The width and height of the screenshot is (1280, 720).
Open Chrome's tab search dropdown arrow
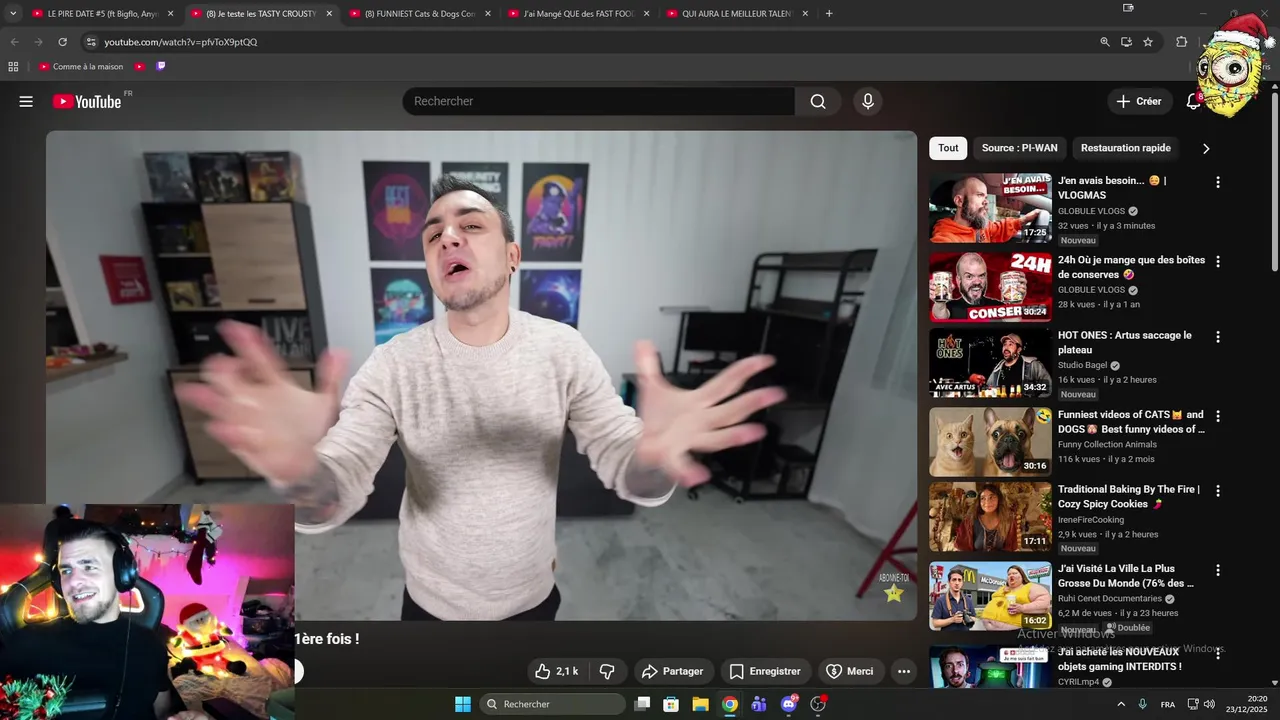13,14
